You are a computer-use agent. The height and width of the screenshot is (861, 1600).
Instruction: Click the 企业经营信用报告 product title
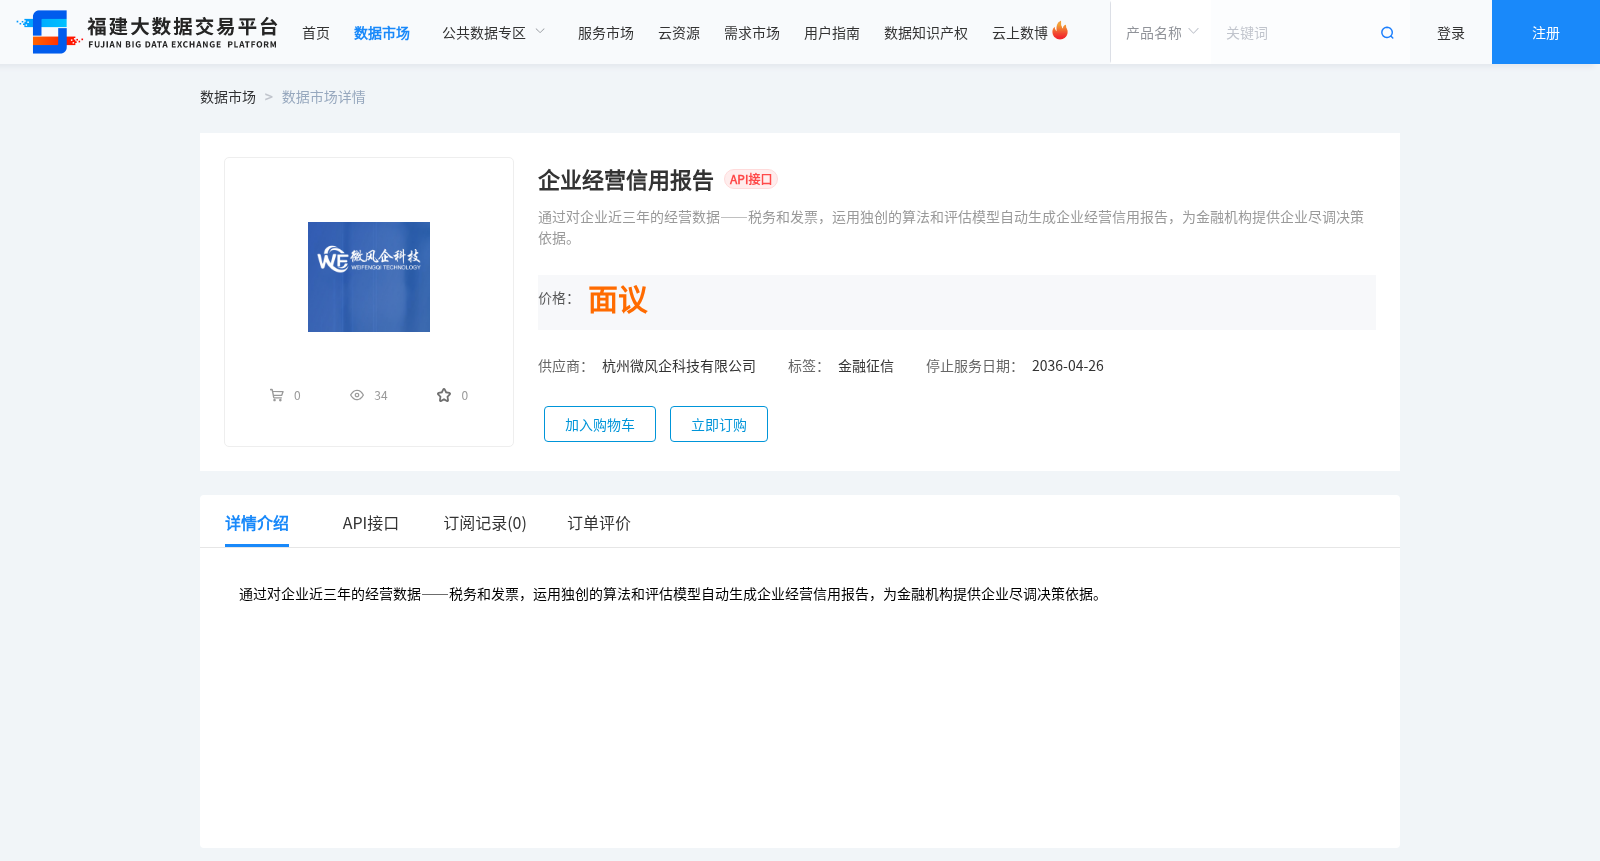pyautogui.click(x=626, y=180)
